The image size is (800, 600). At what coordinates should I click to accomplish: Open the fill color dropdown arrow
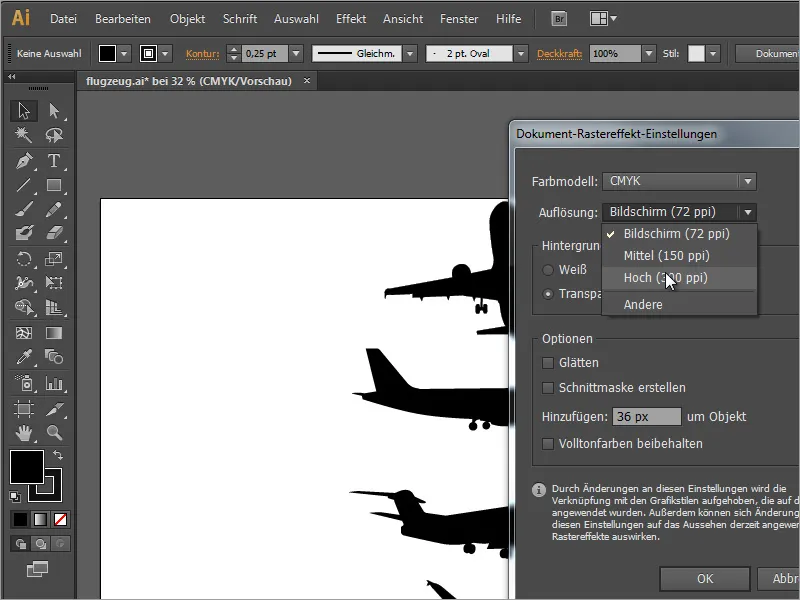(x=124, y=53)
